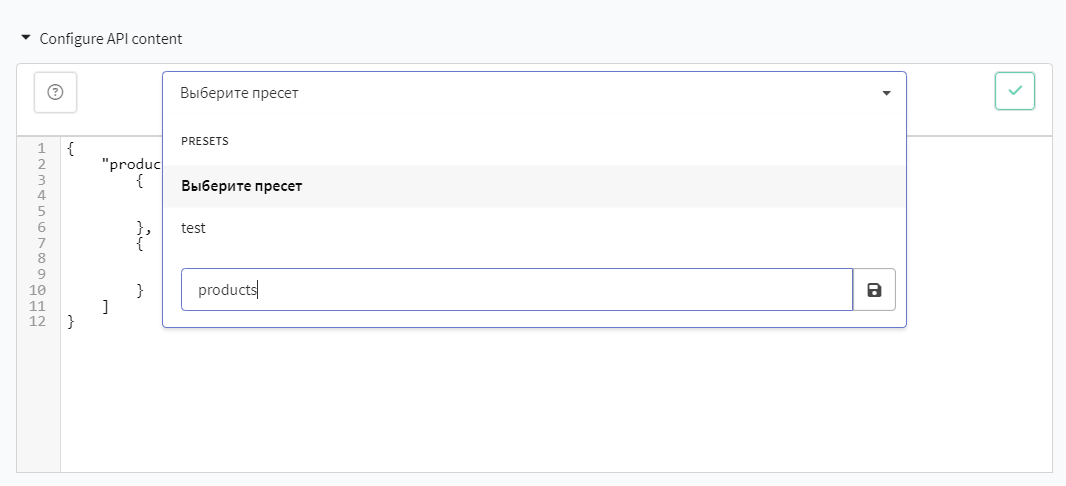
Task: Click line number 6 in gutter
Action: (41, 227)
